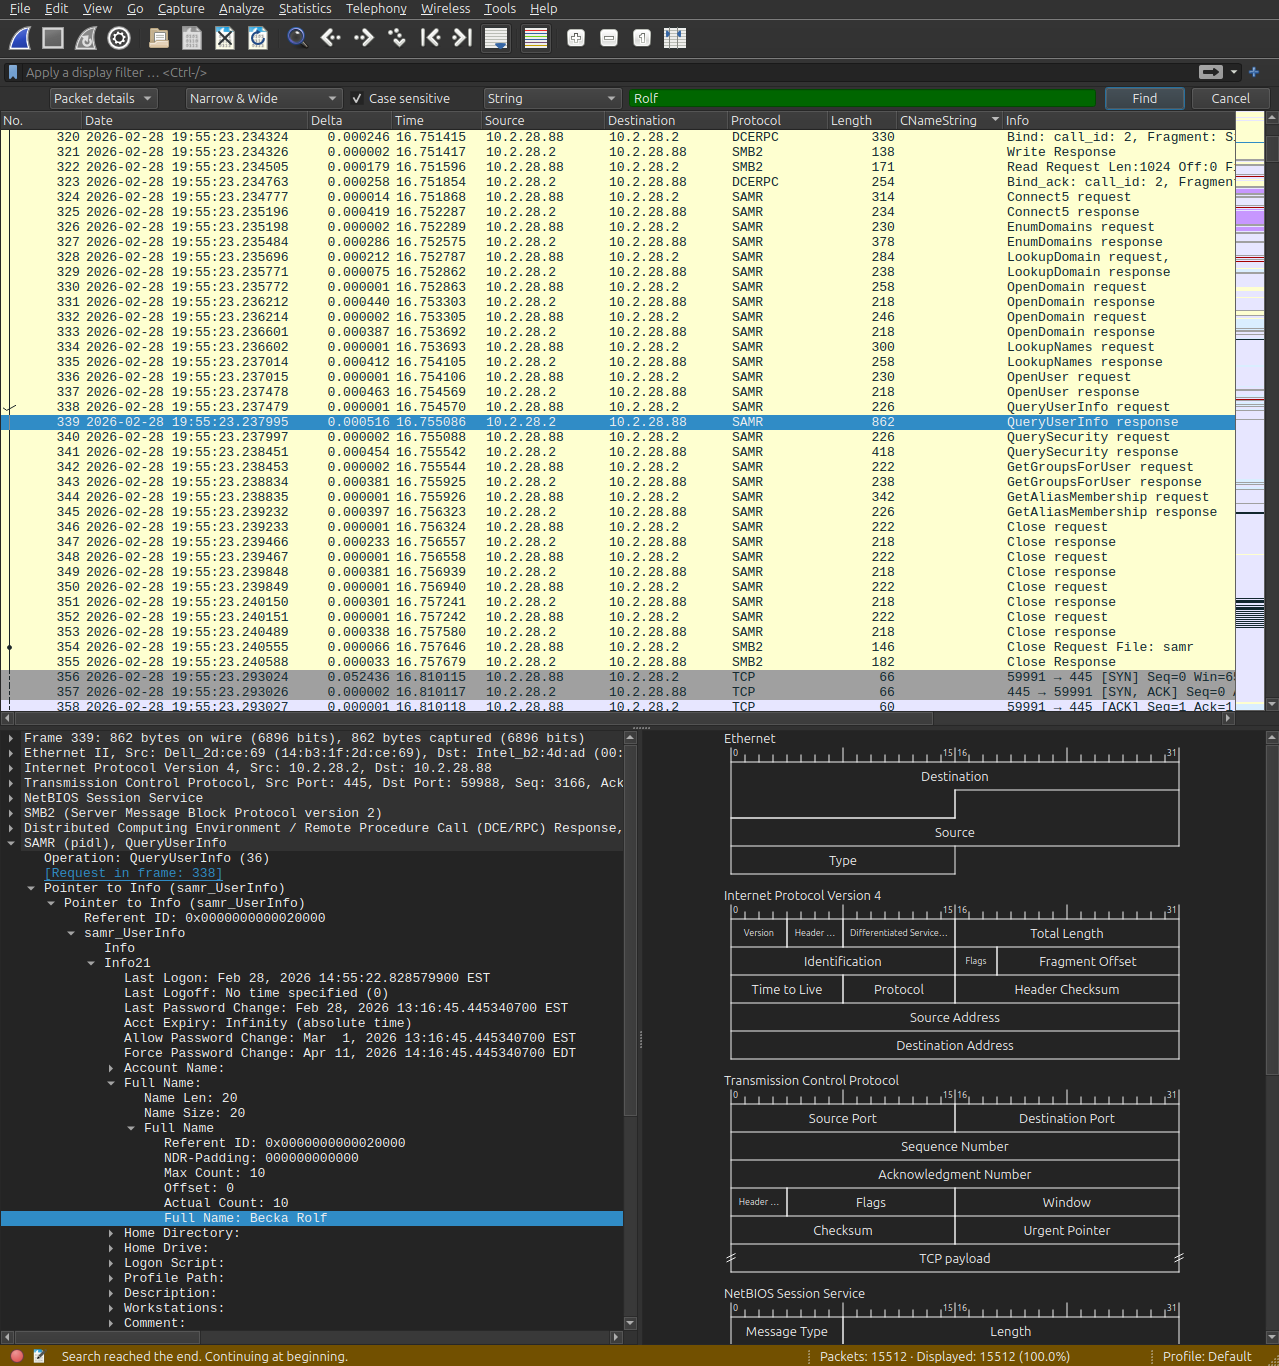
Task: Jump to the first packet icon
Action: point(430,39)
